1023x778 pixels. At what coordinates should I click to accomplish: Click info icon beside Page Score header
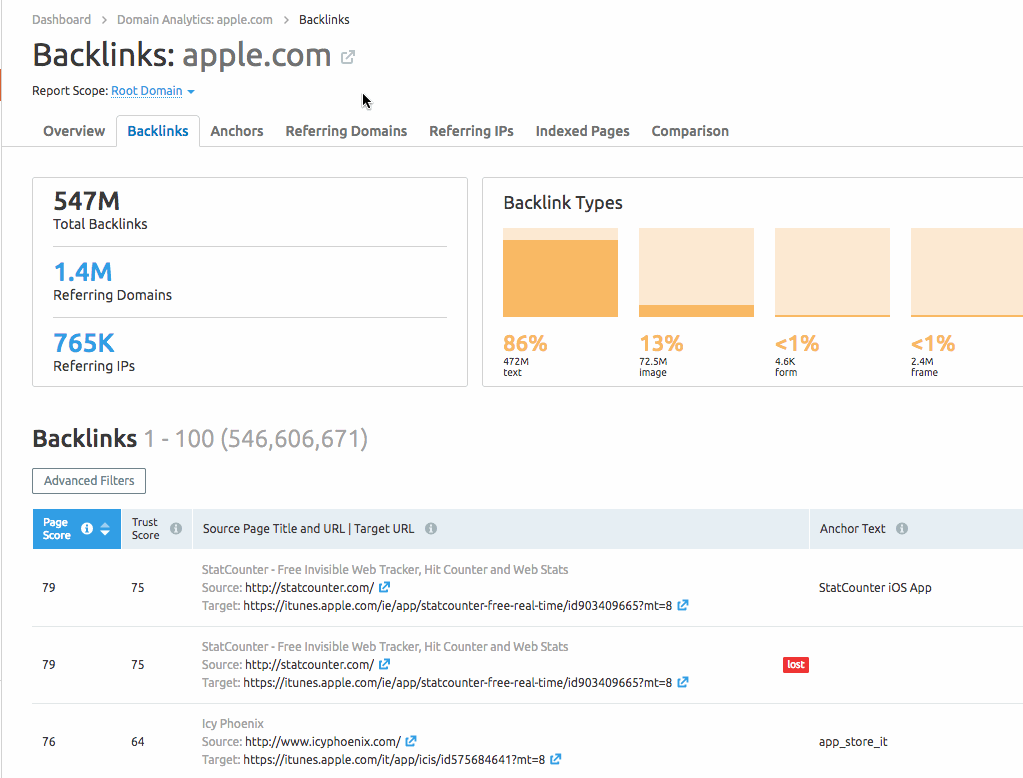tap(87, 529)
